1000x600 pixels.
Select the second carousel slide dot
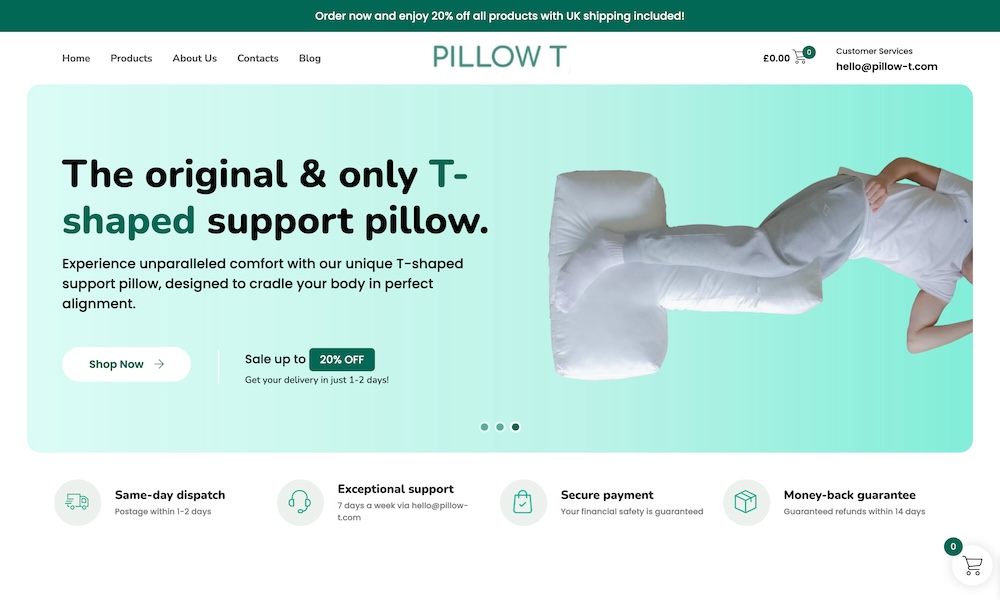[500, 427]
